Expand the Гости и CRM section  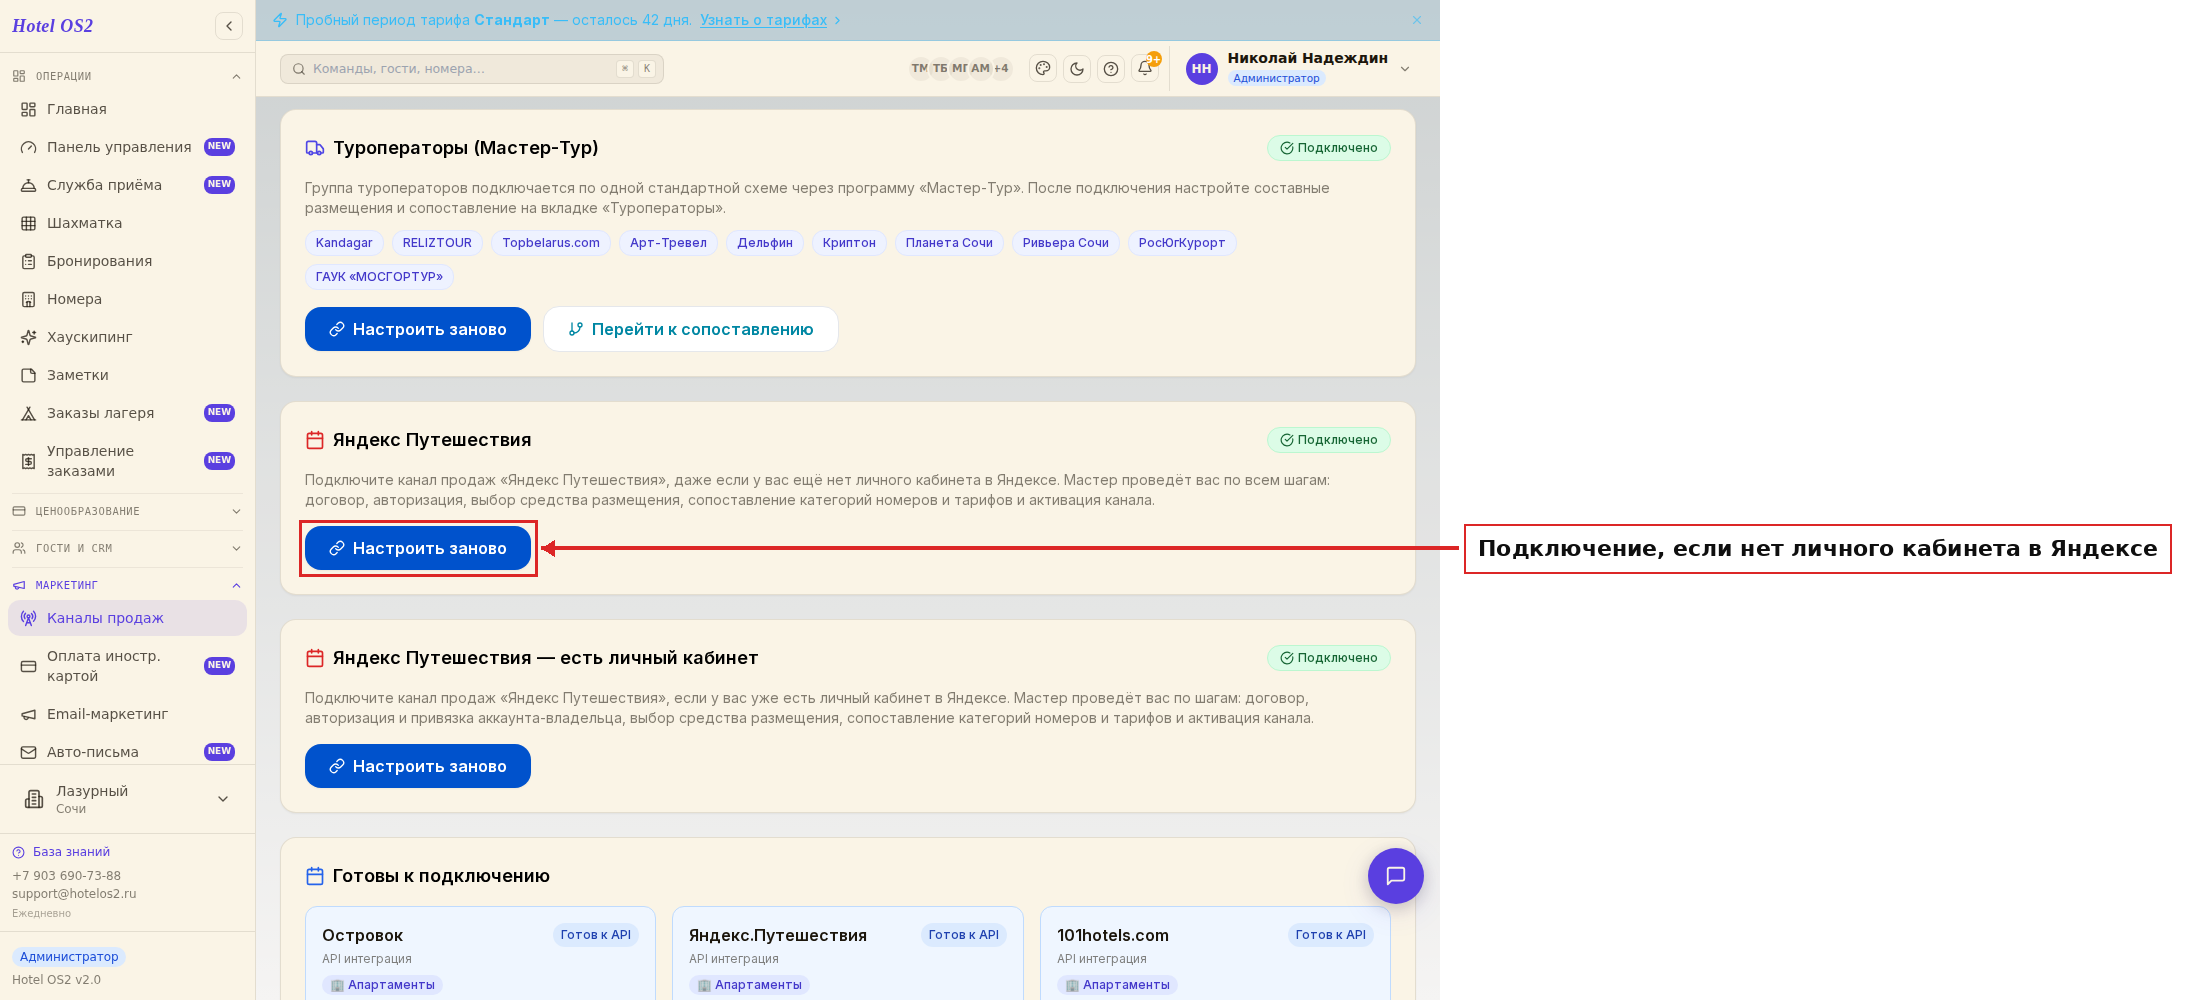[x=127, y=548]
